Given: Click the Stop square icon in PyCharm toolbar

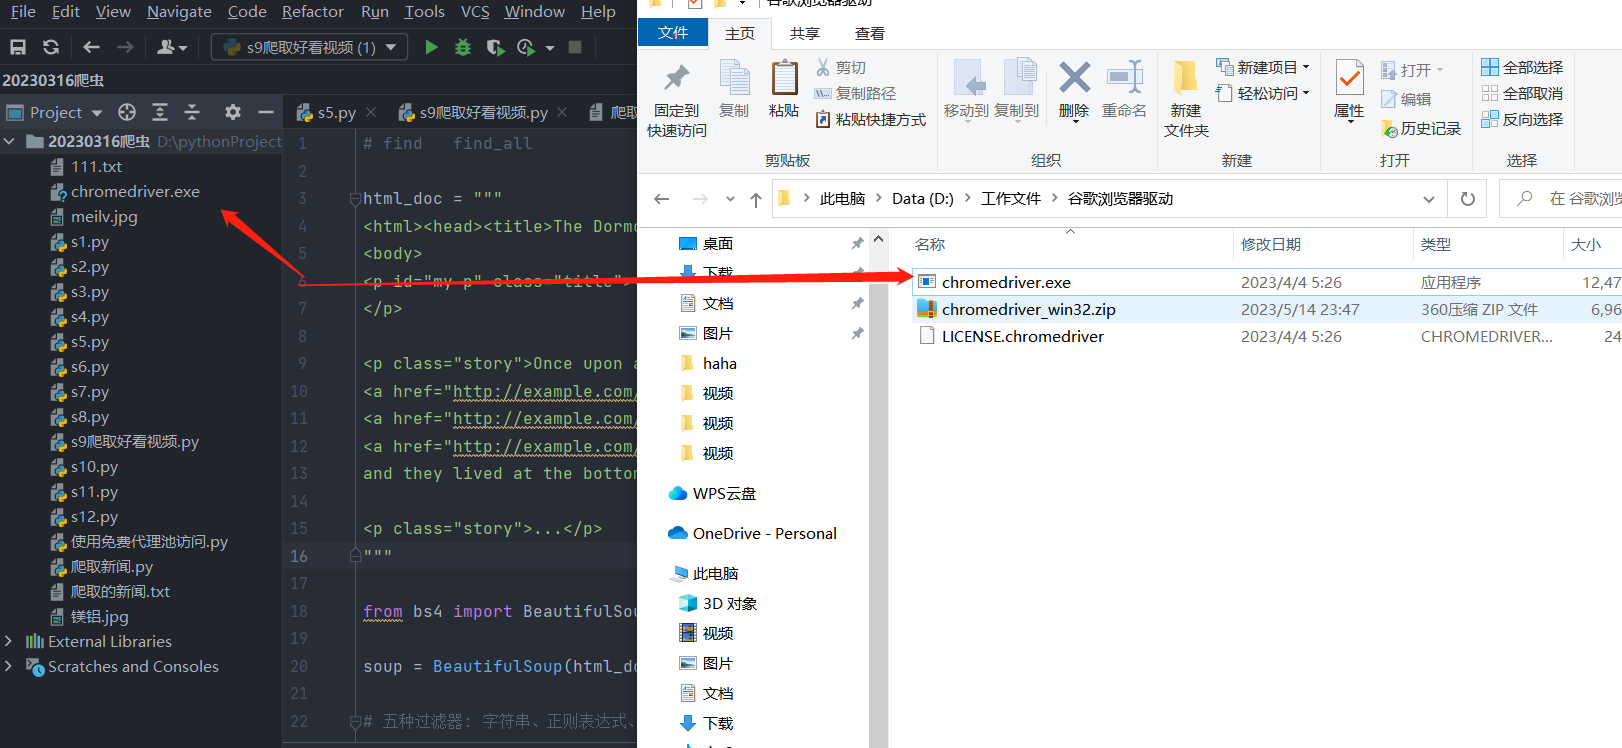Looking at the screenshot, I should coord(575,47).
